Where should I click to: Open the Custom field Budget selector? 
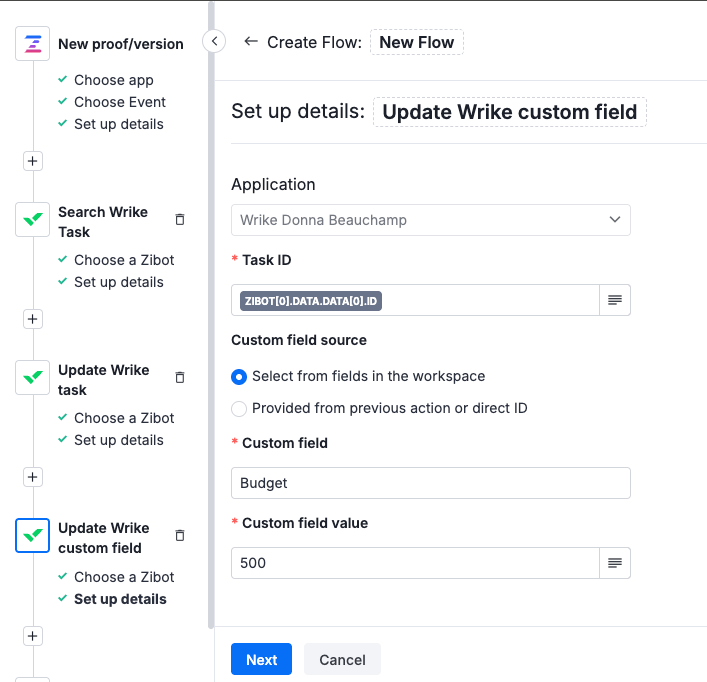coord(431,483)
